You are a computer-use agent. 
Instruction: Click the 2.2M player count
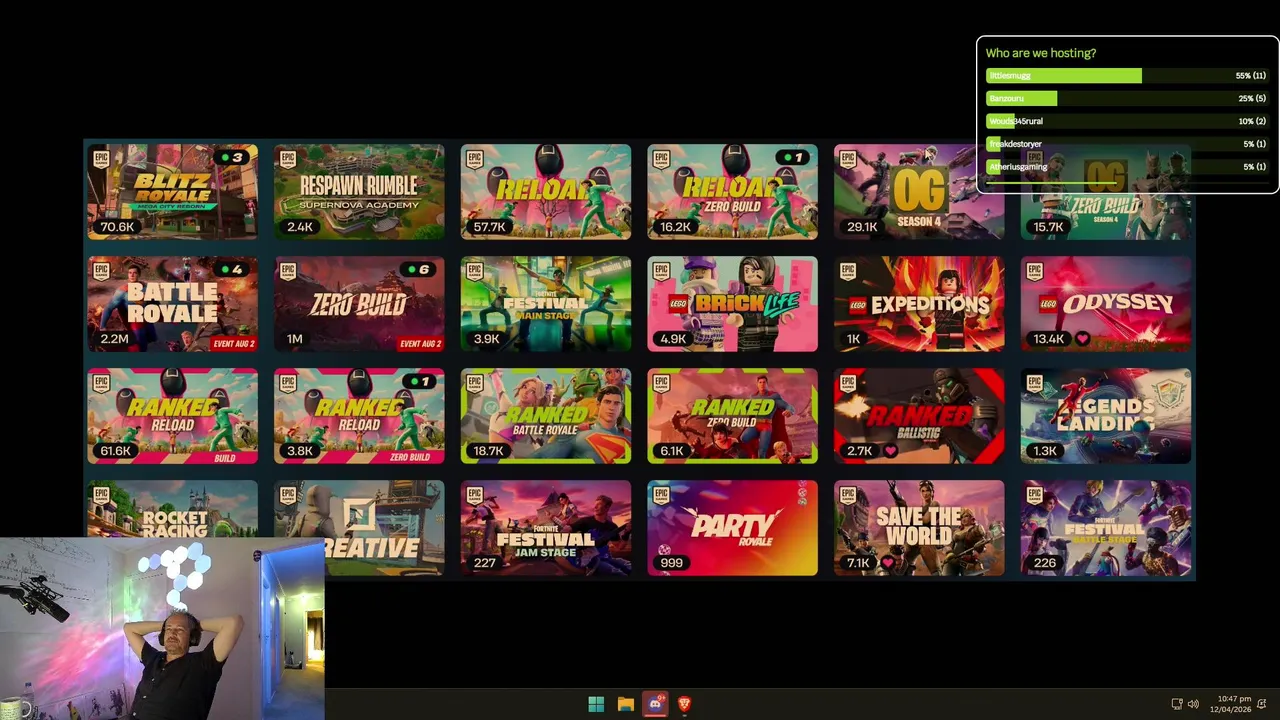point(114,339)
